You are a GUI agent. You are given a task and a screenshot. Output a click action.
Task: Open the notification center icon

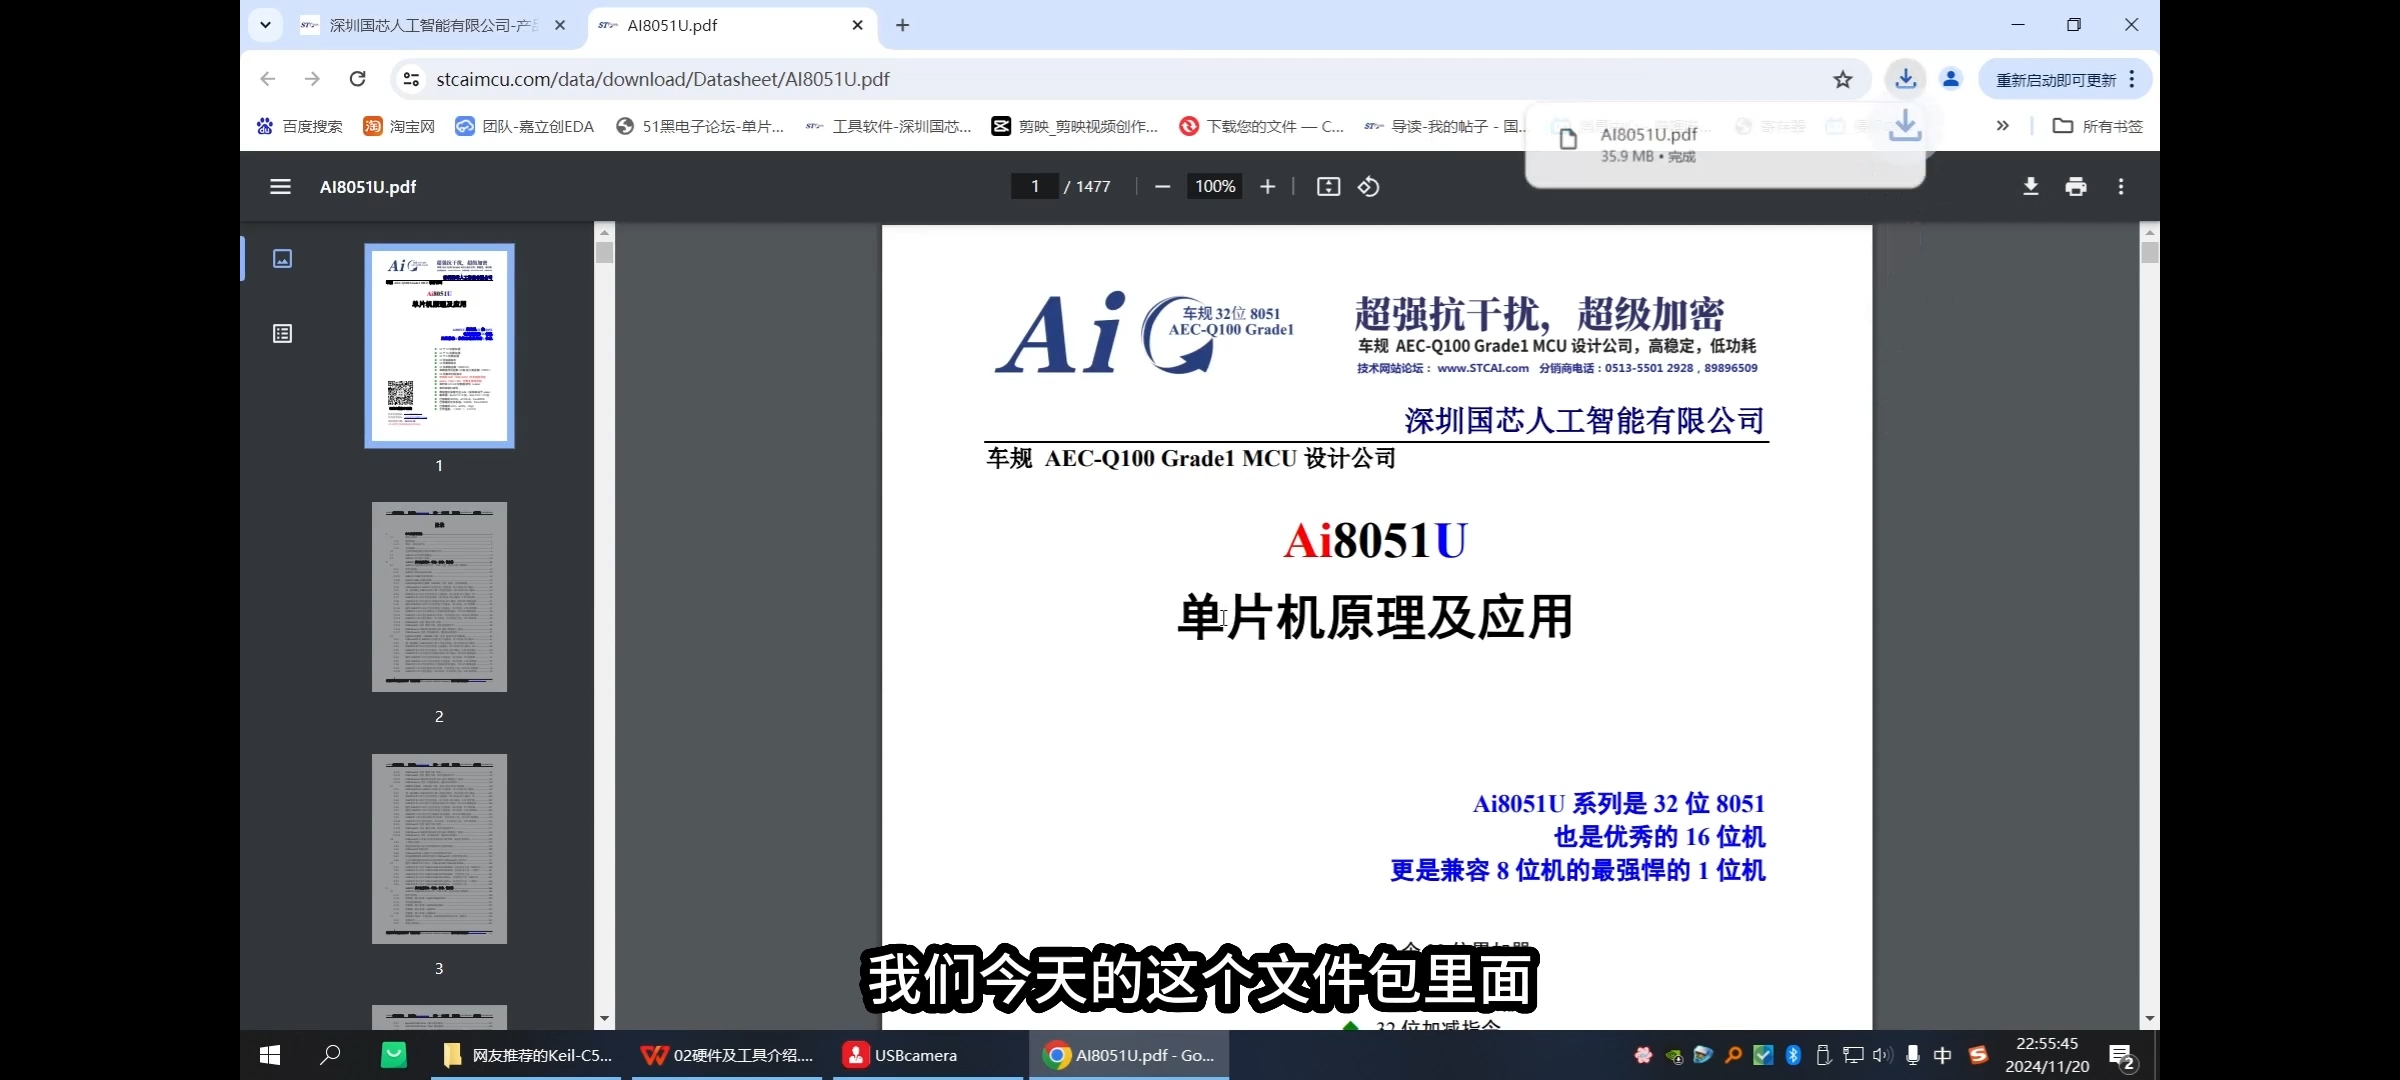pyautogui.click(x=2122, y=1056)
